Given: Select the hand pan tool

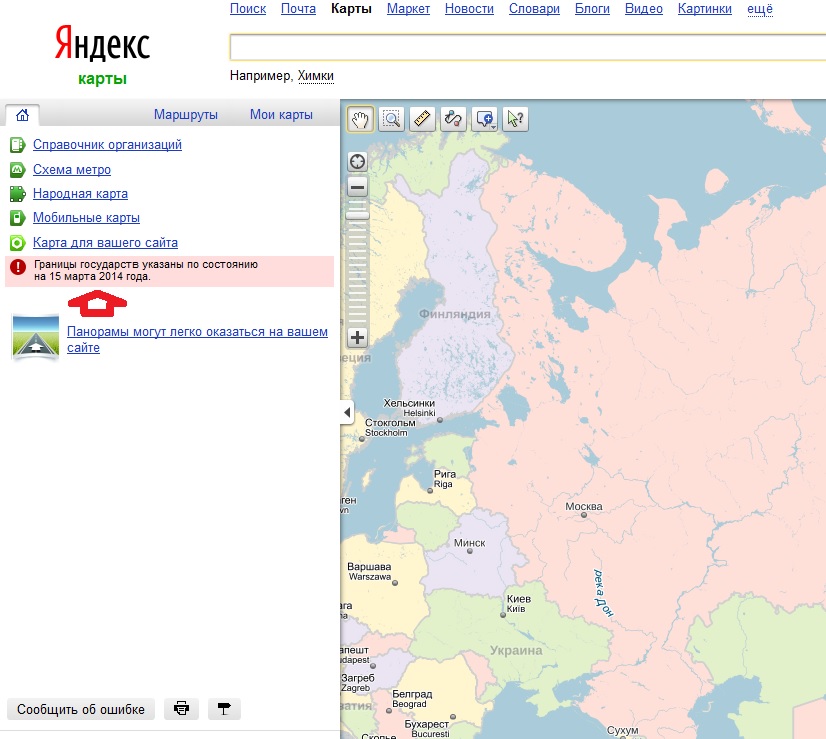Looking at the screenshot, I should [360, 119].
